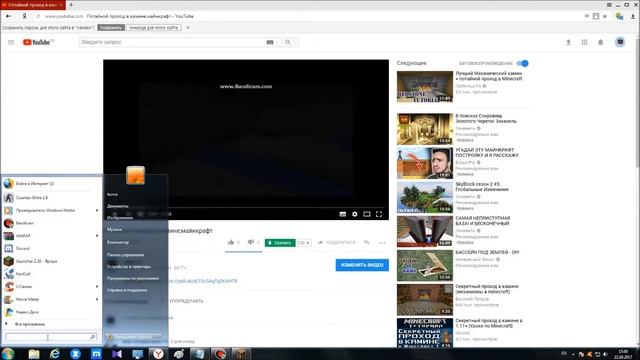640x360 pixels.
Task: Click the Windows Start orb
Action: tap(8, 353)
